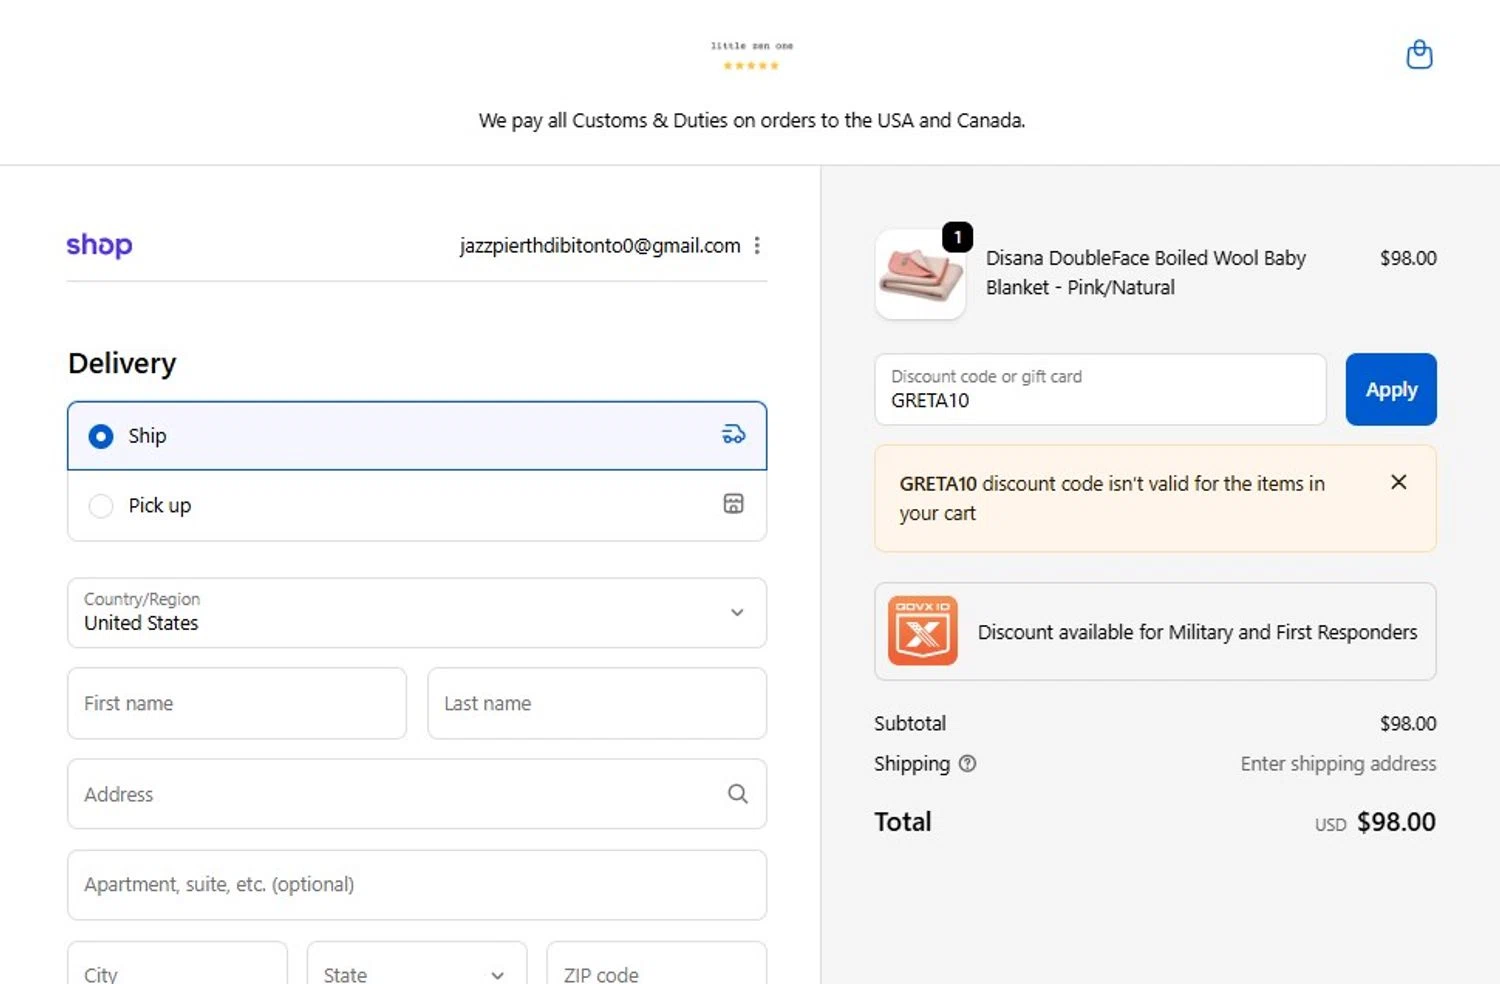Click the Enter shipping address text

[1338, 764]
